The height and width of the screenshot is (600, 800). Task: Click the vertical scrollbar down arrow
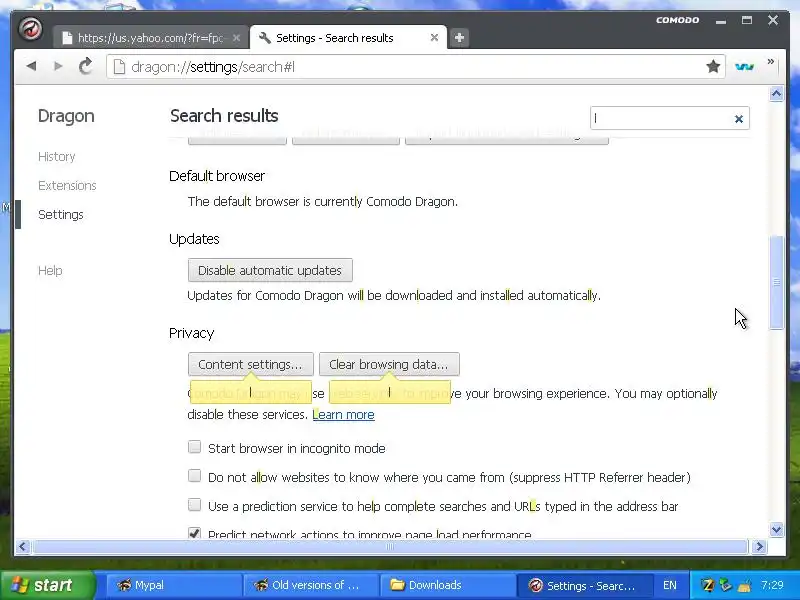click(777, 530)
